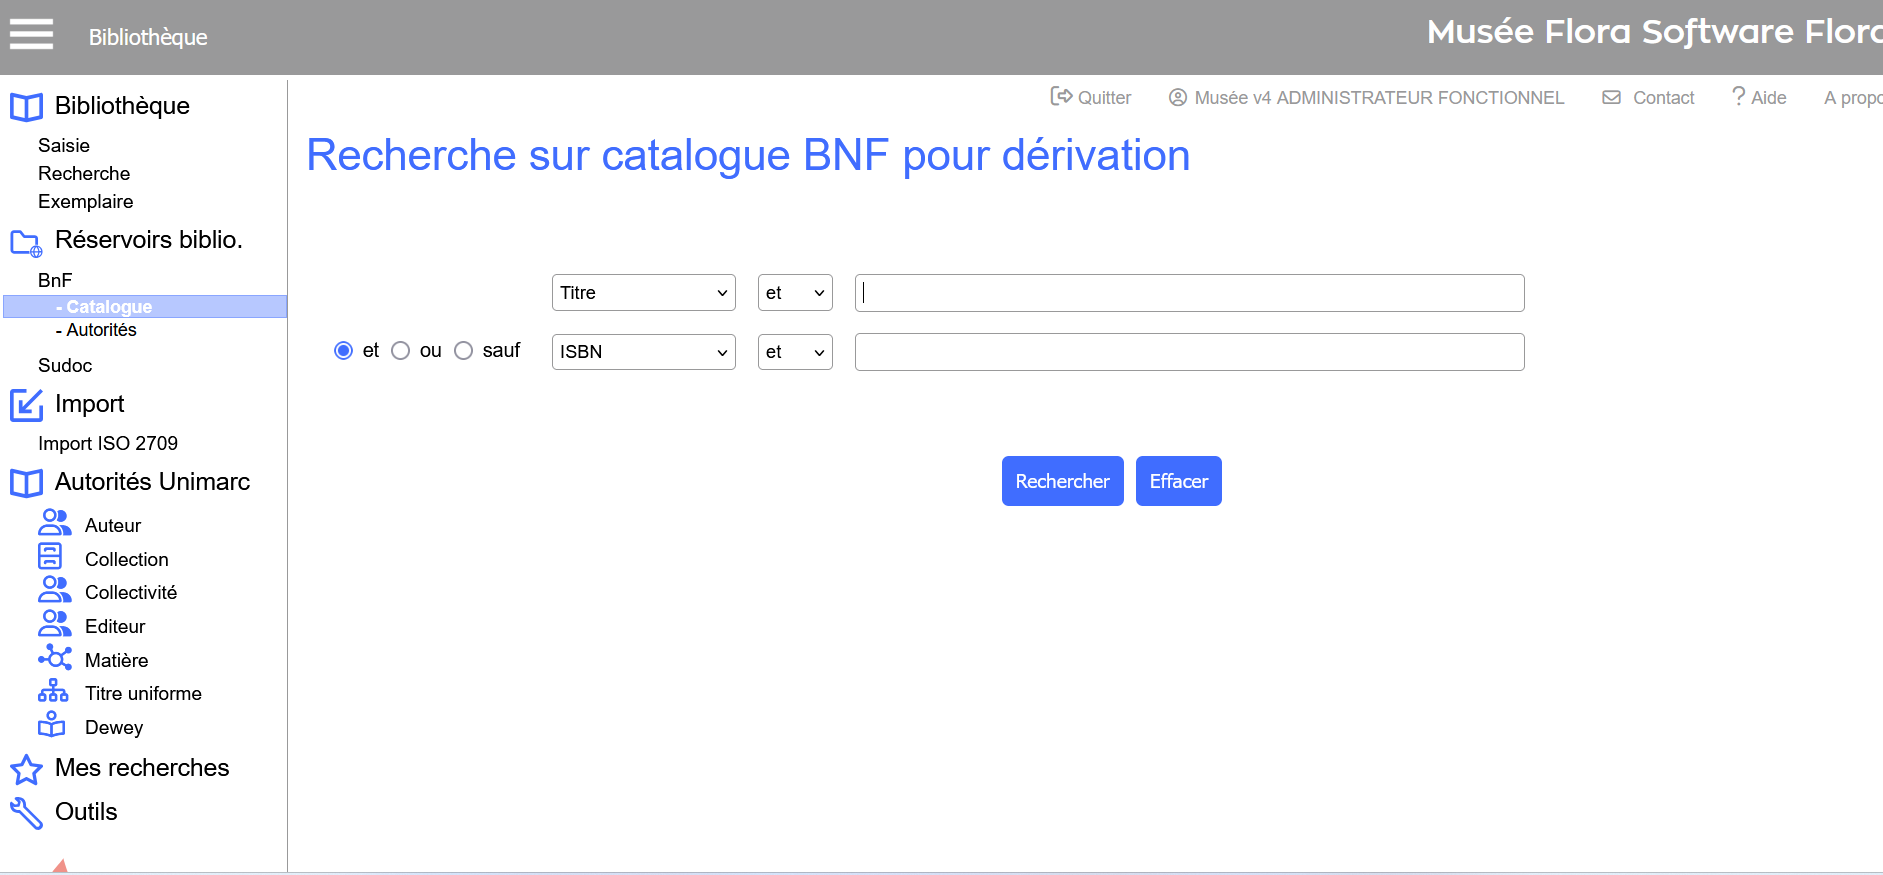Click Musée v4 ADMINISTRATEUR FONCTIONNEL user link
Image resolution: width=1883 pixels, height=875 pixels.
(x=1379, y=98)
